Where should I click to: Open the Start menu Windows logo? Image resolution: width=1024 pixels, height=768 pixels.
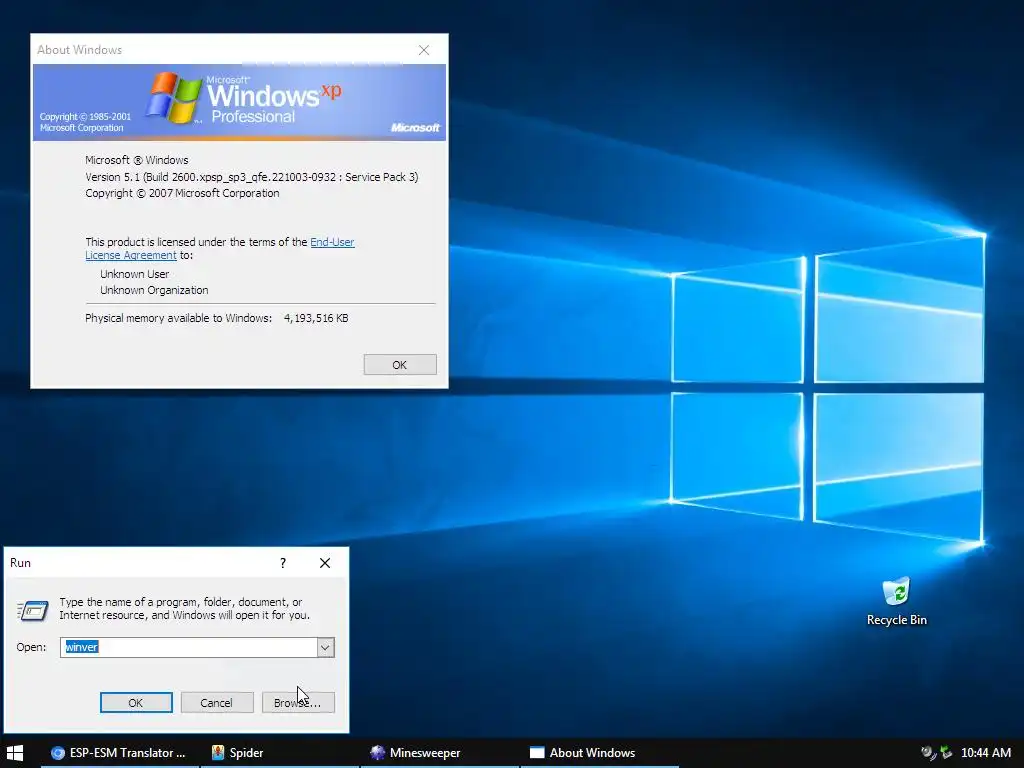pyautogui.click(x=14, y=753)
